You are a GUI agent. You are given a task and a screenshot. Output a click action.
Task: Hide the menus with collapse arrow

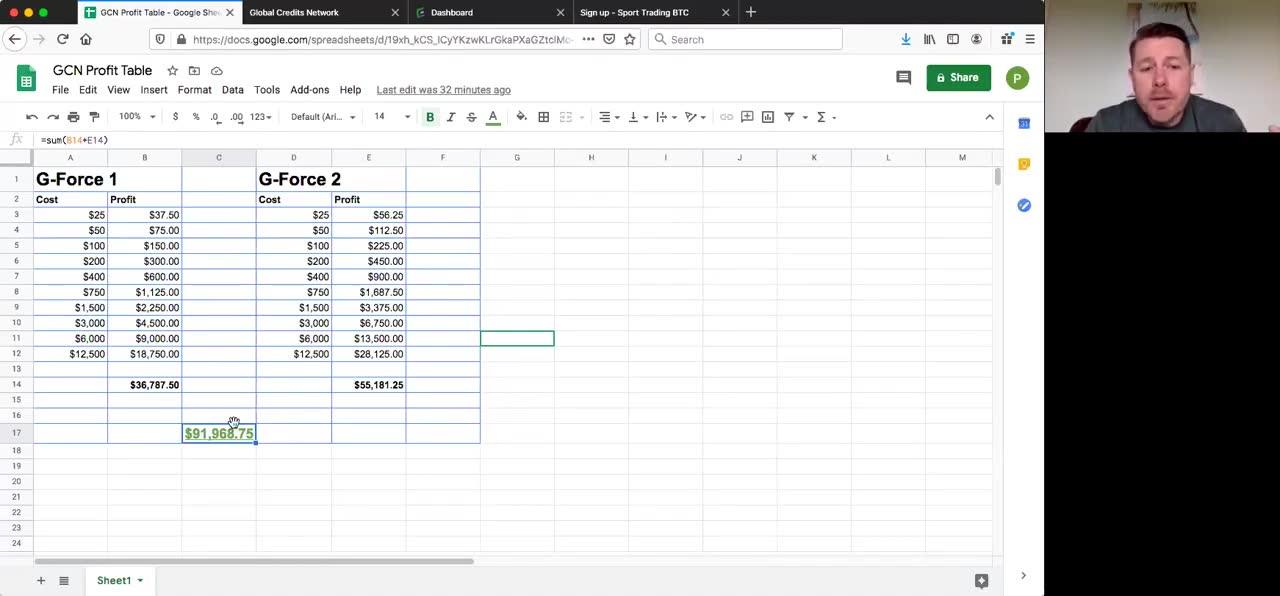[990, 117]
